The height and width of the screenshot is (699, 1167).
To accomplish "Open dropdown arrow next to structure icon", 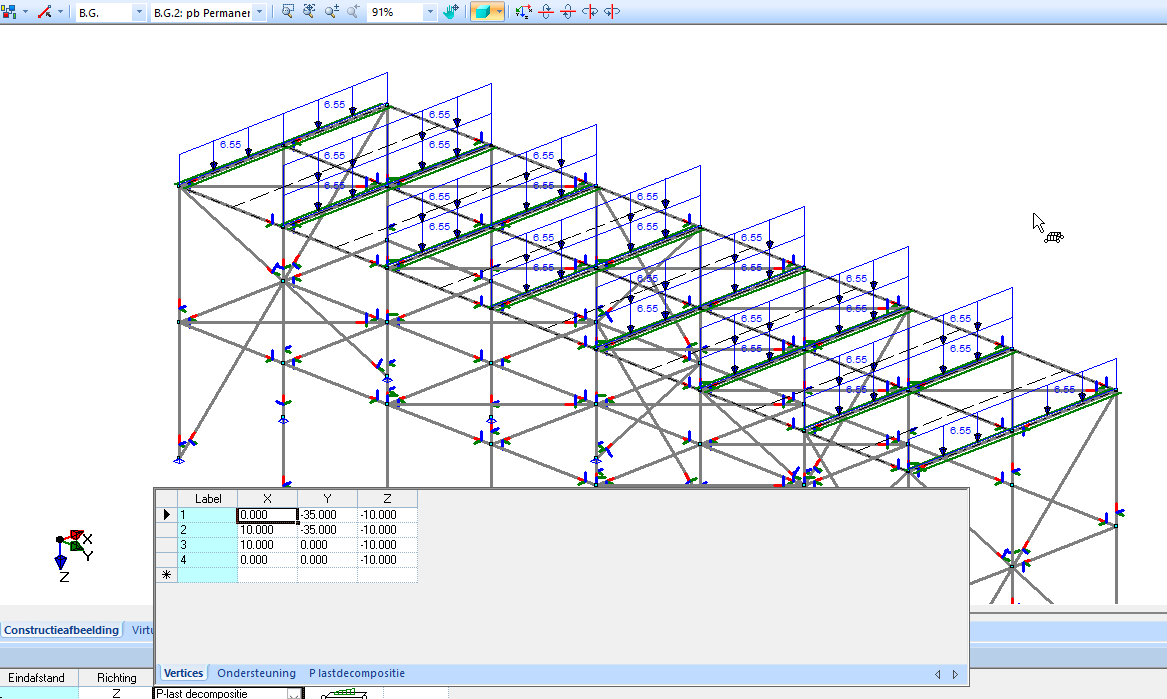I will click(x=25, y=12).
